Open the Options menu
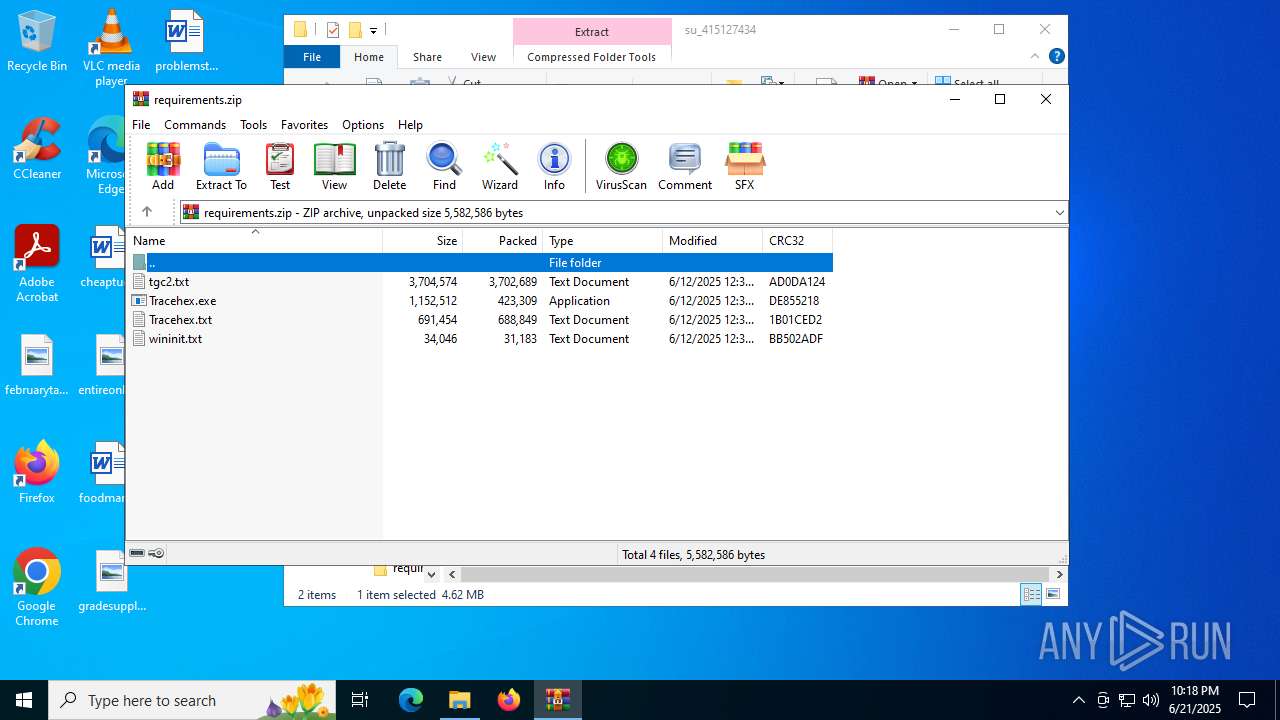The height and width of the screenshot is (720, 1280). tap(363, 125)
